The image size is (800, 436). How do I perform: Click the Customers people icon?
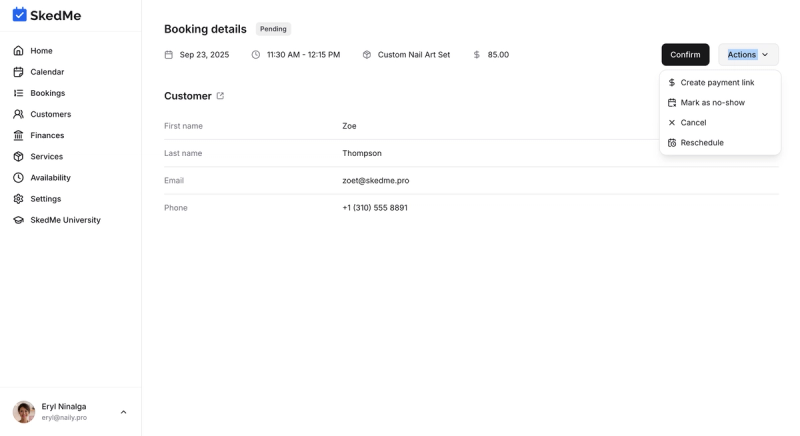click(18, 114)
